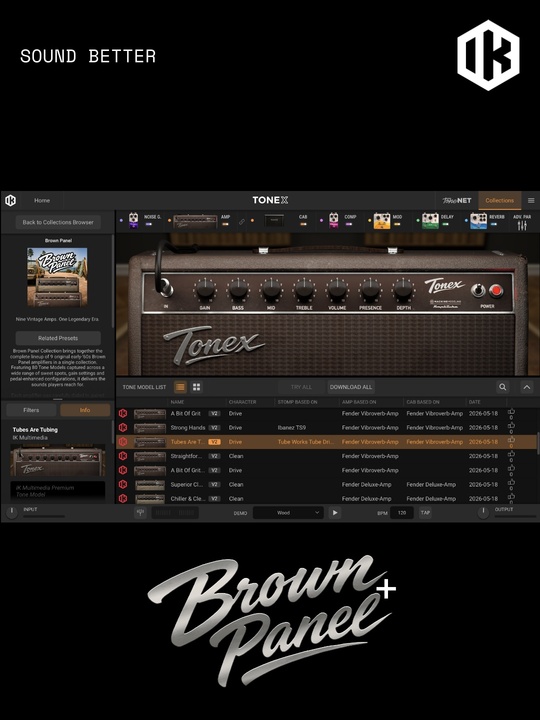The width and height of the screenshot is (540, 720).
Task: Select the yellow MOD pedal icon
Action: [382, 221]
